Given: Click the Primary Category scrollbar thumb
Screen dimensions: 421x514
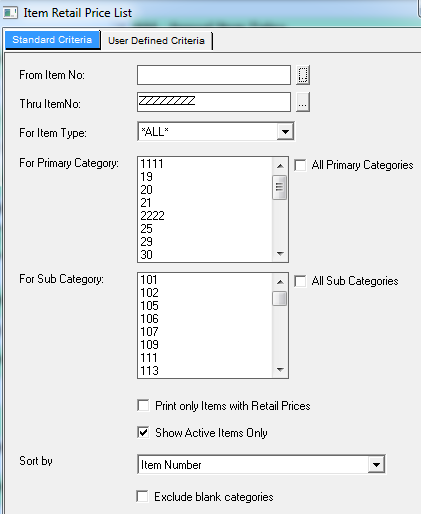Looking at the screenshot, I should 280,187.
